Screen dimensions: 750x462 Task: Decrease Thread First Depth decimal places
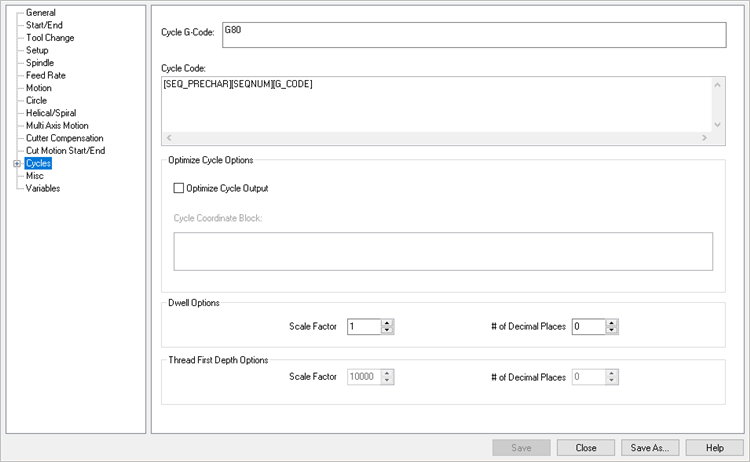click(612, 381)
